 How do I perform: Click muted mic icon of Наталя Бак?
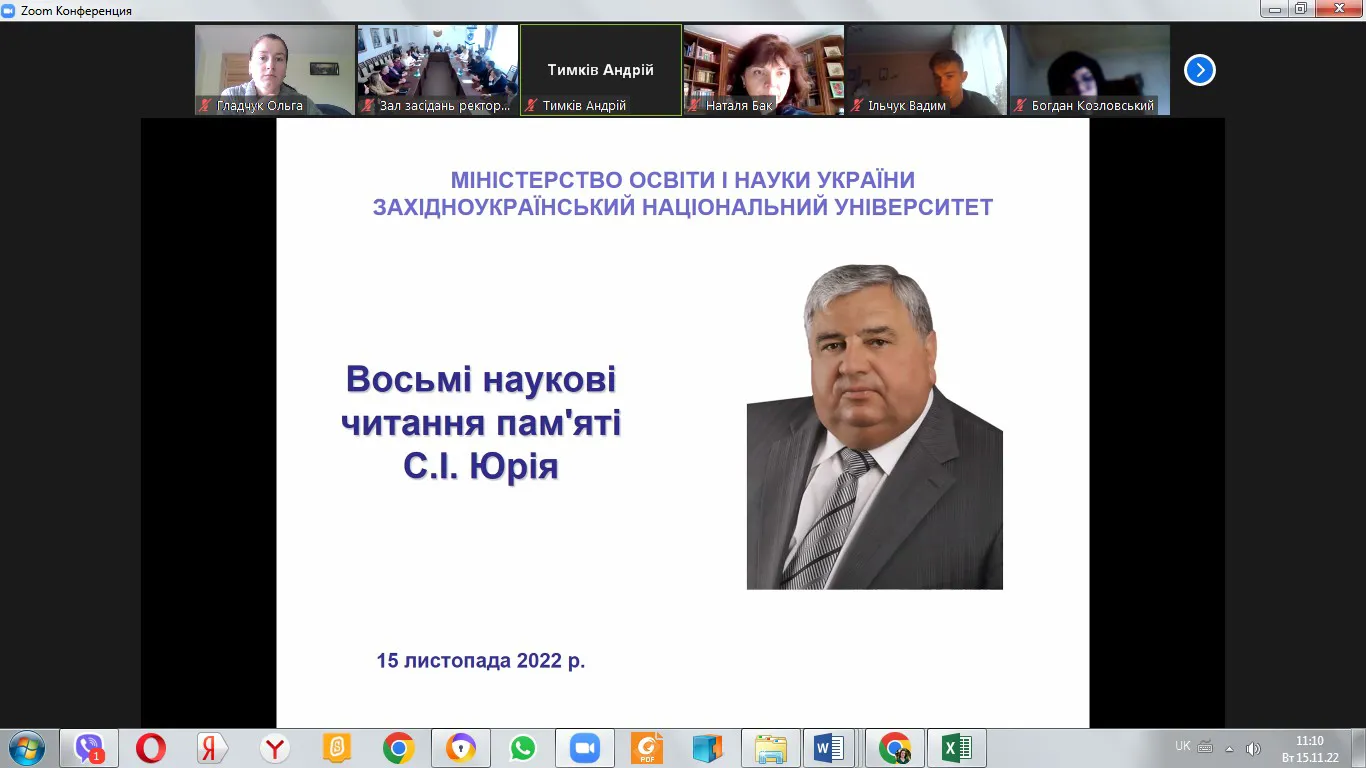tap(695, 105)
